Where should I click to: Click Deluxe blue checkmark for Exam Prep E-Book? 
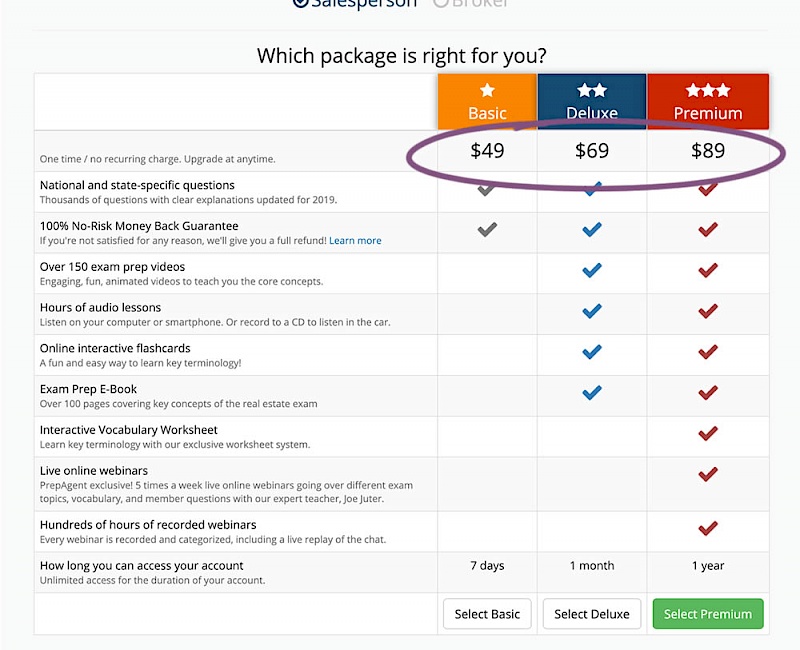592,393
